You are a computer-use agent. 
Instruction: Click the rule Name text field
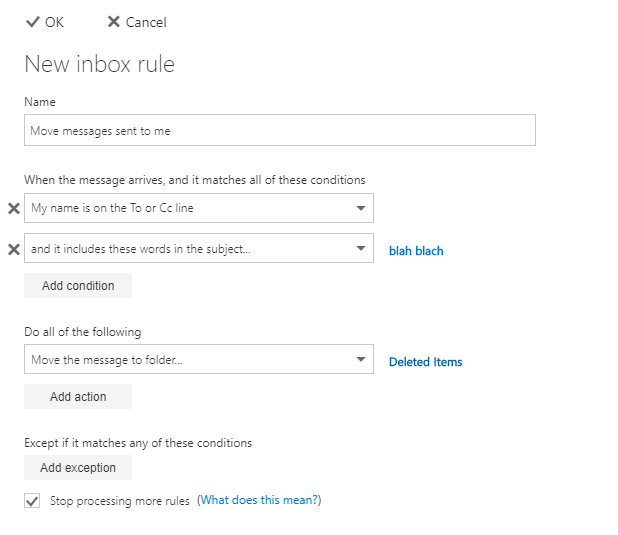coord(279,131)
